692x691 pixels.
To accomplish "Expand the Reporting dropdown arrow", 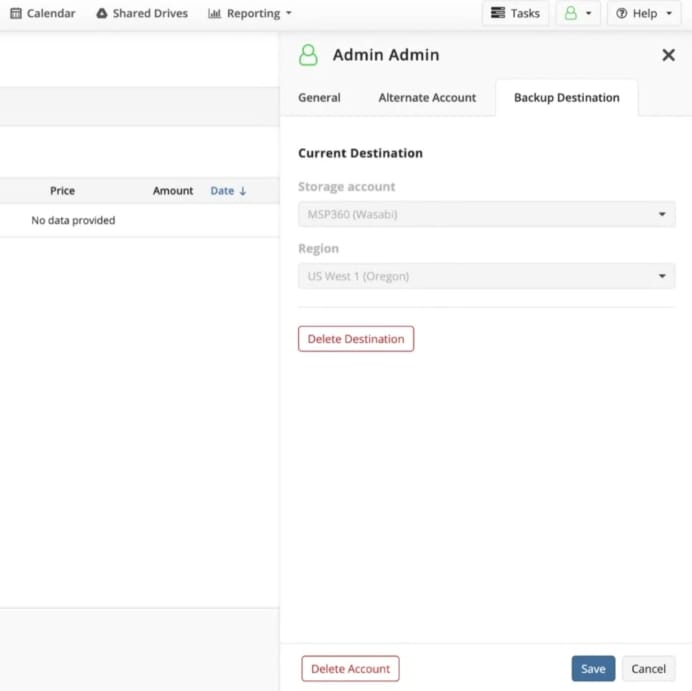I will 289,13.
